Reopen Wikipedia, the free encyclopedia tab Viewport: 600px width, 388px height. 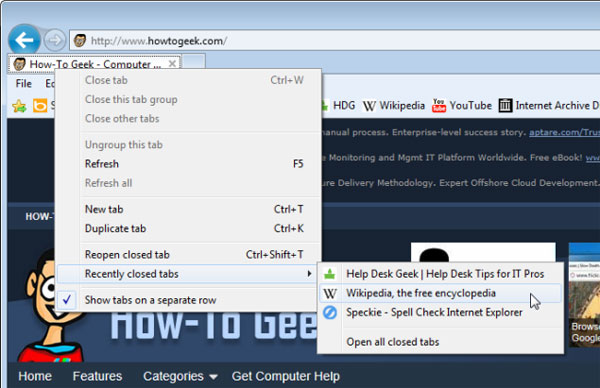pyautogui.click(x=441, y=293)
